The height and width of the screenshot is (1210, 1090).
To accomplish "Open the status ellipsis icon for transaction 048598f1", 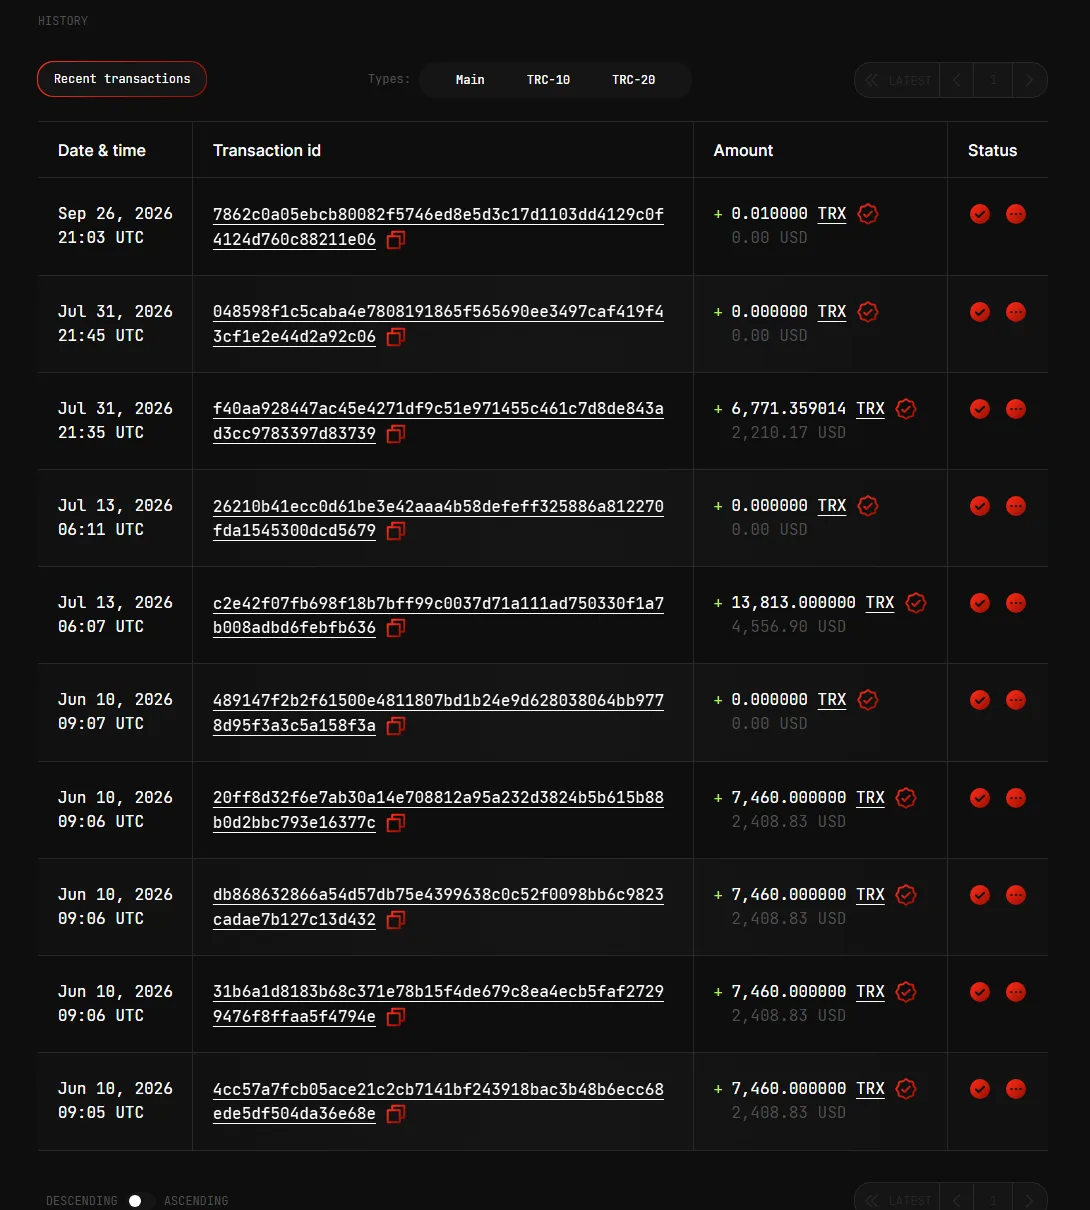I will (x=1016, y=312).
